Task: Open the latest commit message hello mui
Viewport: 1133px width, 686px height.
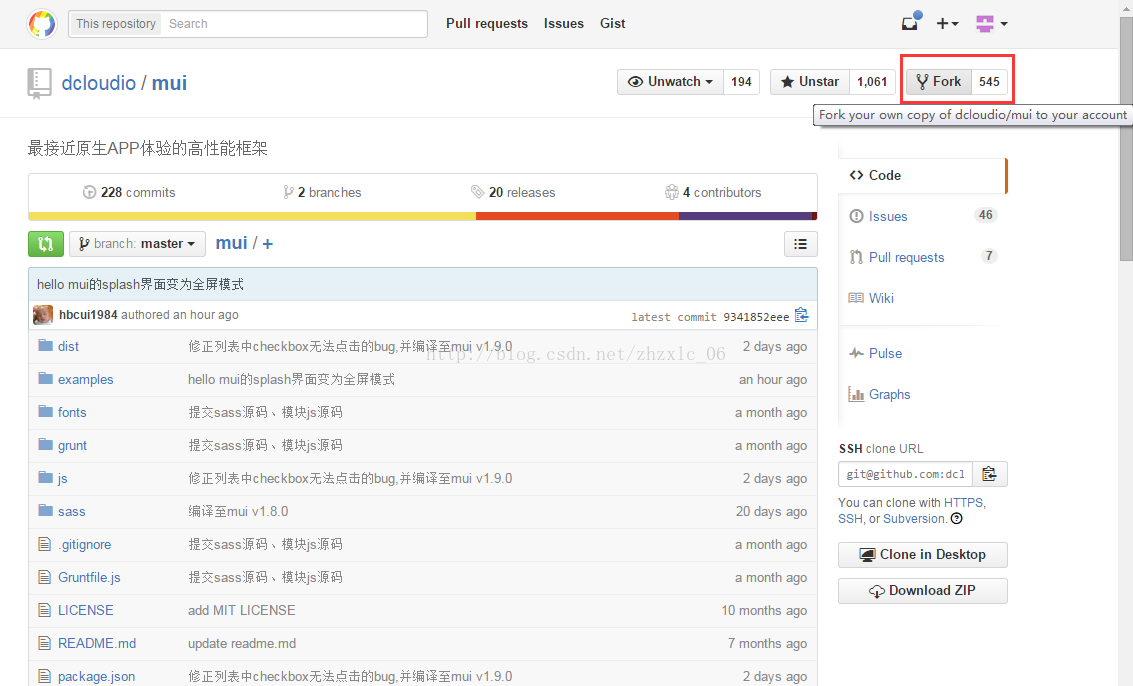Action: tap(140, 284)
